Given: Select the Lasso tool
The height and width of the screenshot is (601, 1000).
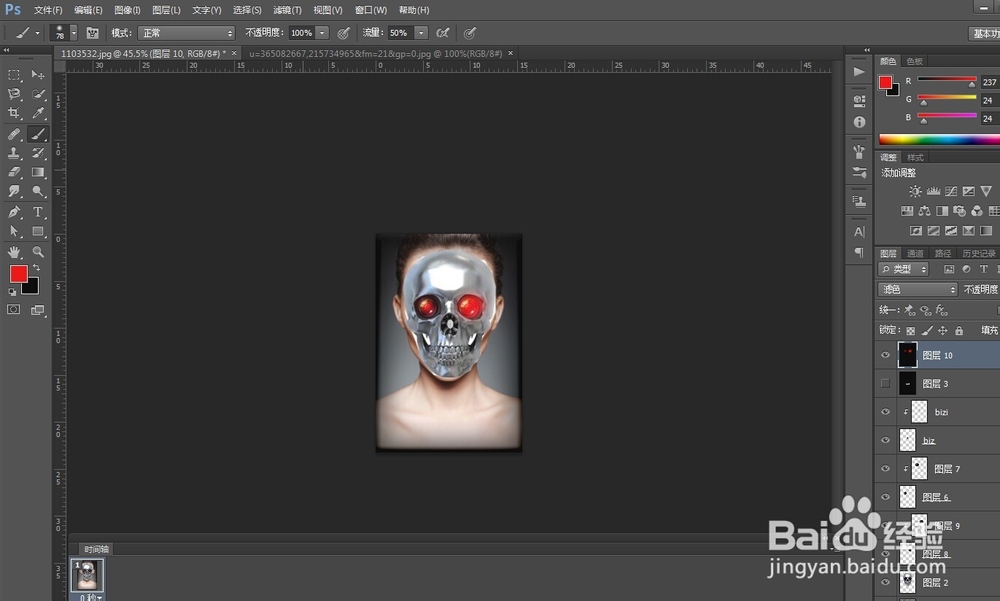Looking at the screenshot, I should [x=13, y=94].
